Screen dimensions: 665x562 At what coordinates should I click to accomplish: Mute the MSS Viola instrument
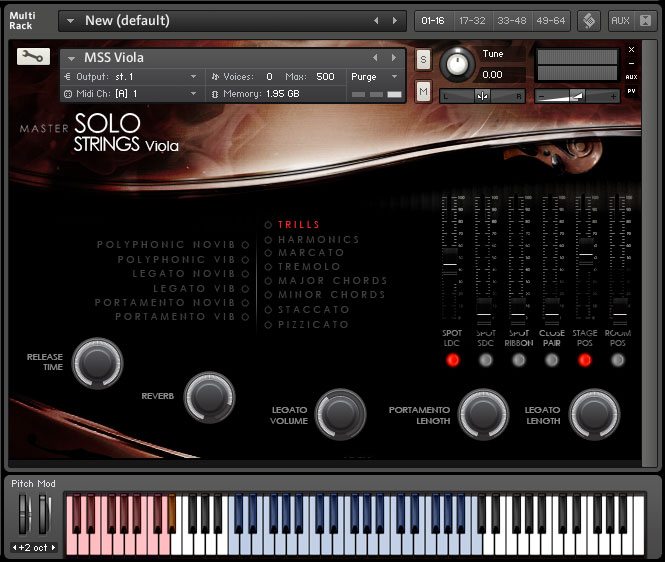pyautogui.click(x=423, y=92)
